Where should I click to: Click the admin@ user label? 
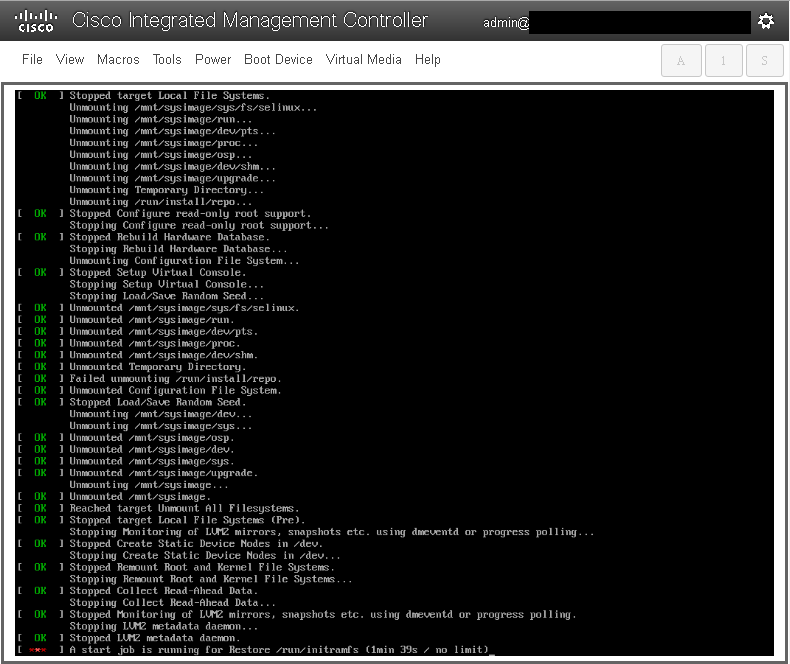coord(506,23)
